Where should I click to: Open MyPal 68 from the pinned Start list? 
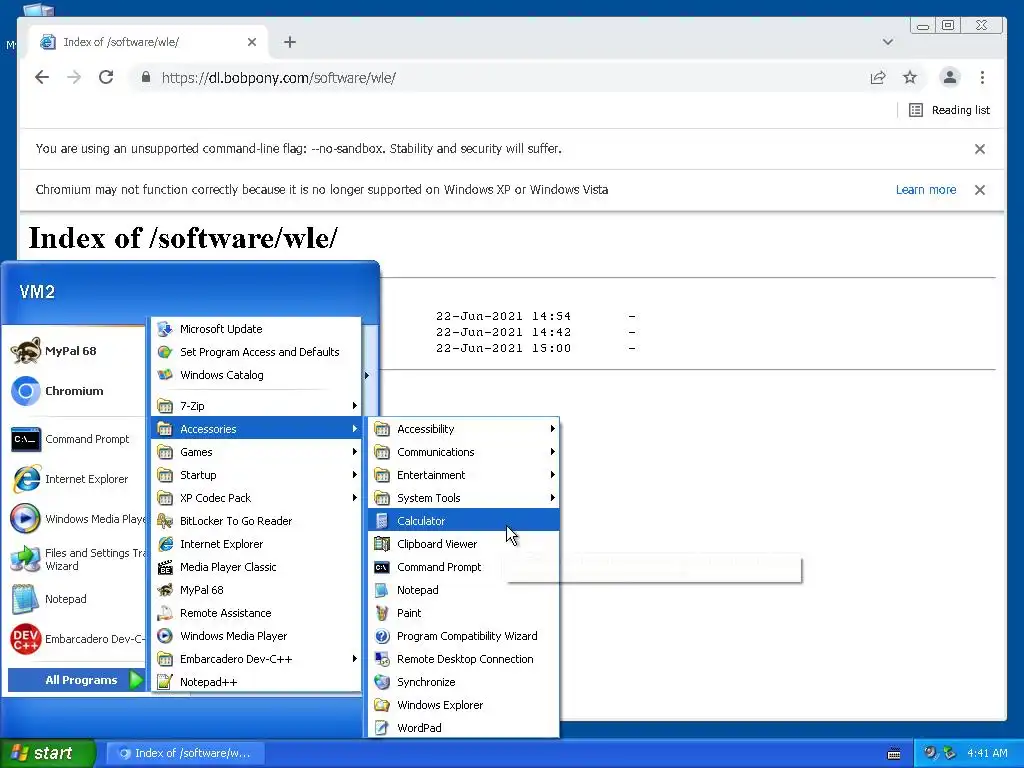[74, 351]
